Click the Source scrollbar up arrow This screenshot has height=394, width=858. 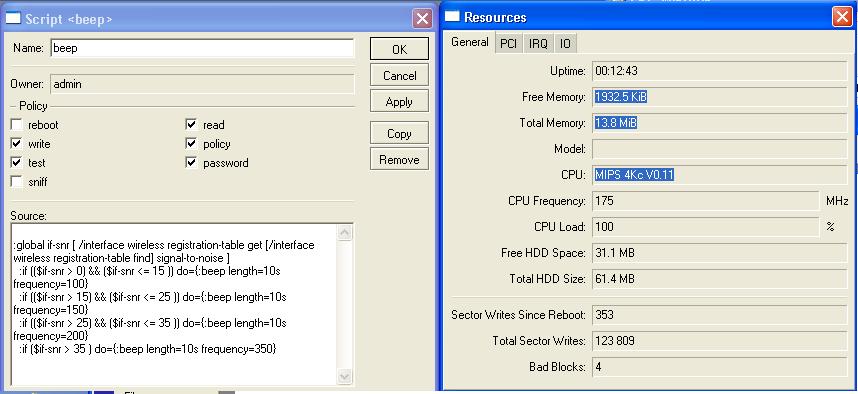(x=345, y=233)
